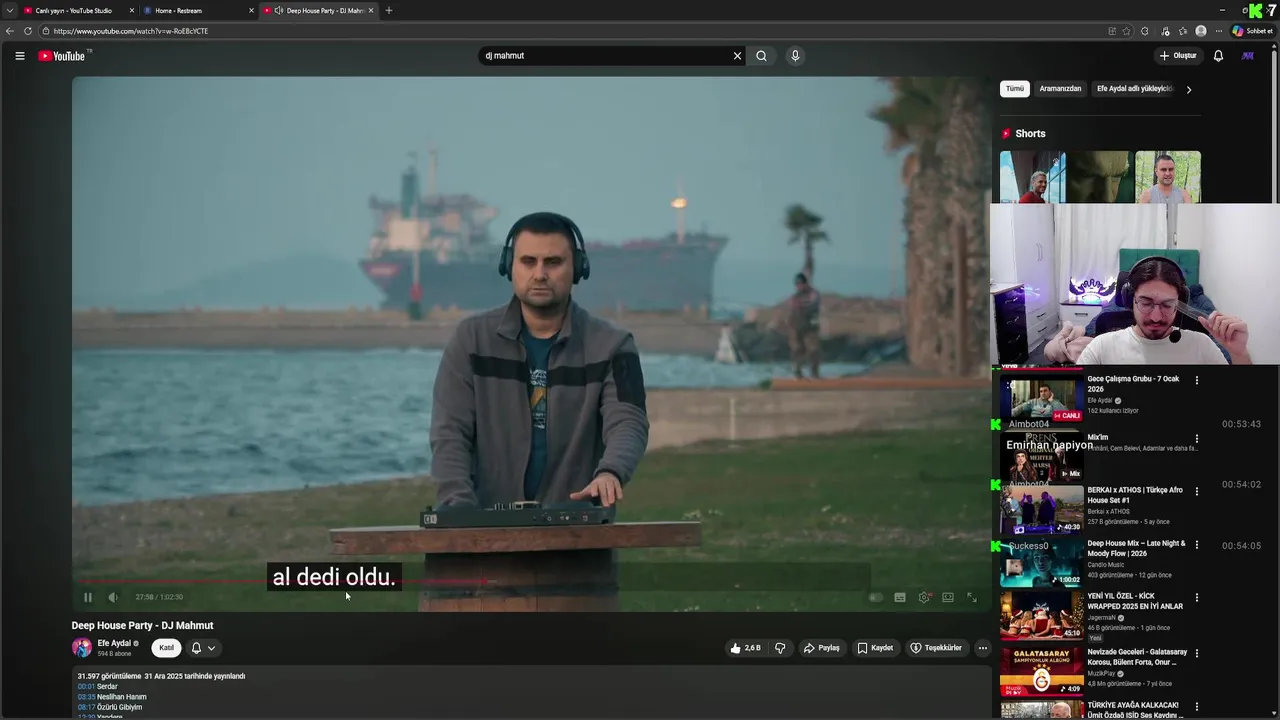The height and width of the screenshot is (720, 1280).
Task: Click the browser address bar URL
Action: pyautogui.click(x=131, y=31)
